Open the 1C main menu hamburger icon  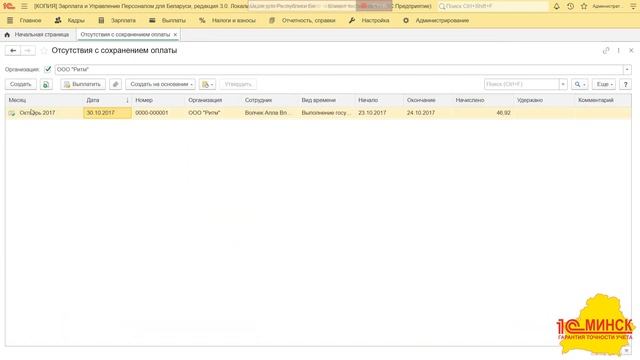click(x=24, y=6)
